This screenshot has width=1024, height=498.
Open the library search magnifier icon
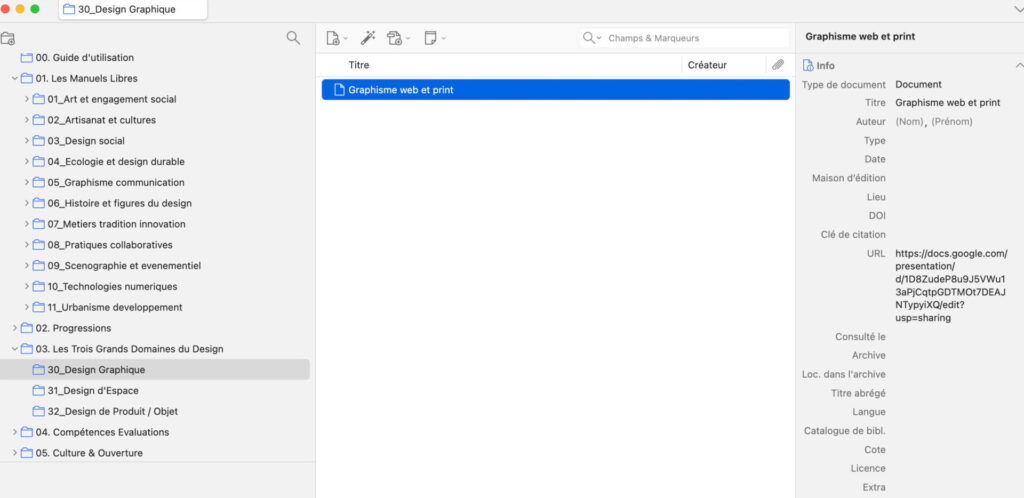coord(293,38)
